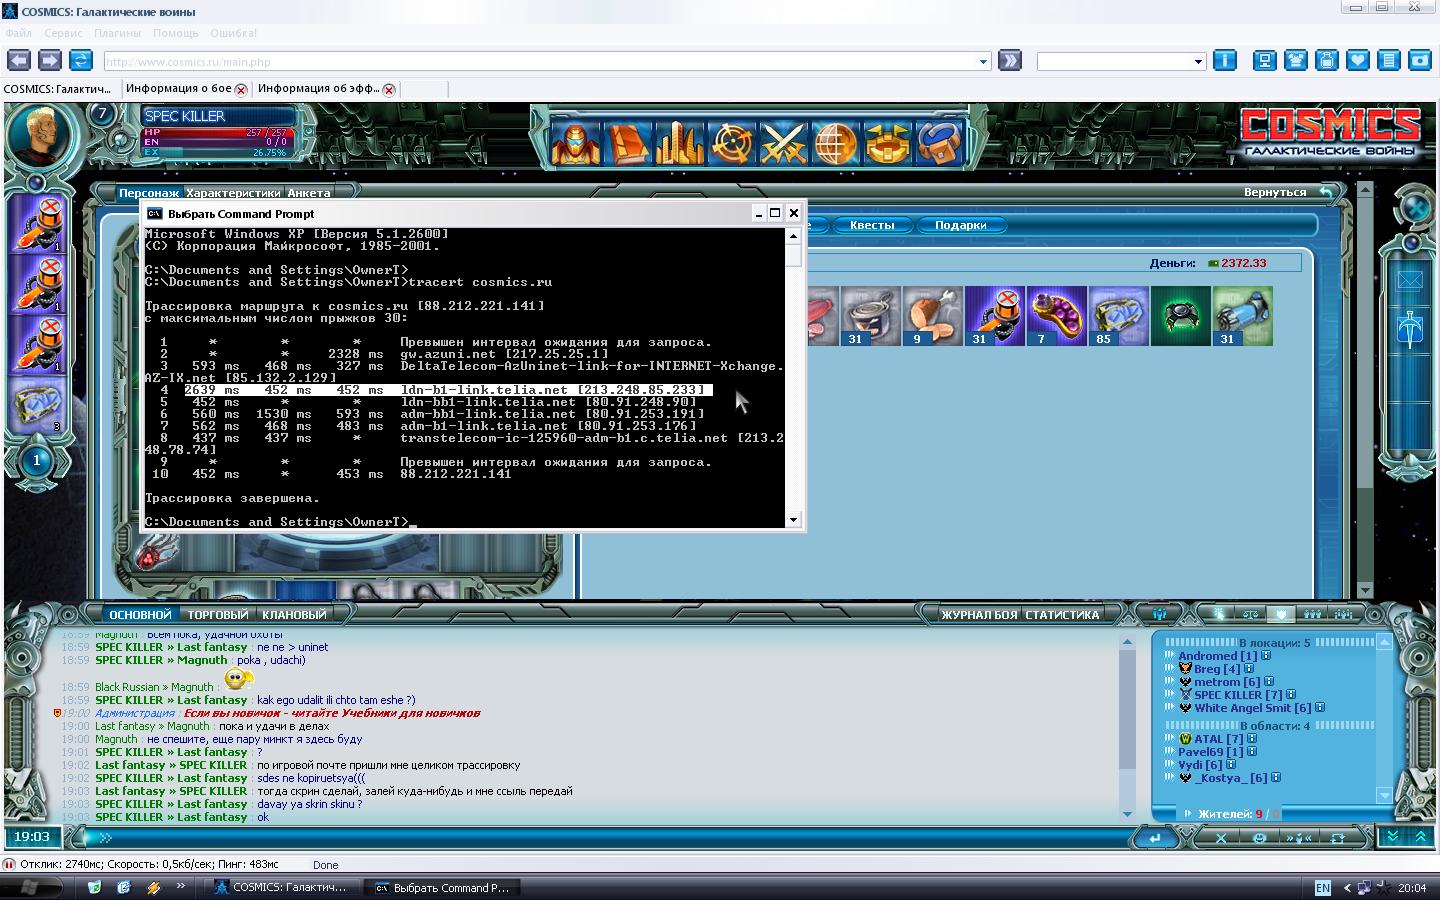
Task: Click the chat scrollbar thumb
Action: pos(1127,710)
